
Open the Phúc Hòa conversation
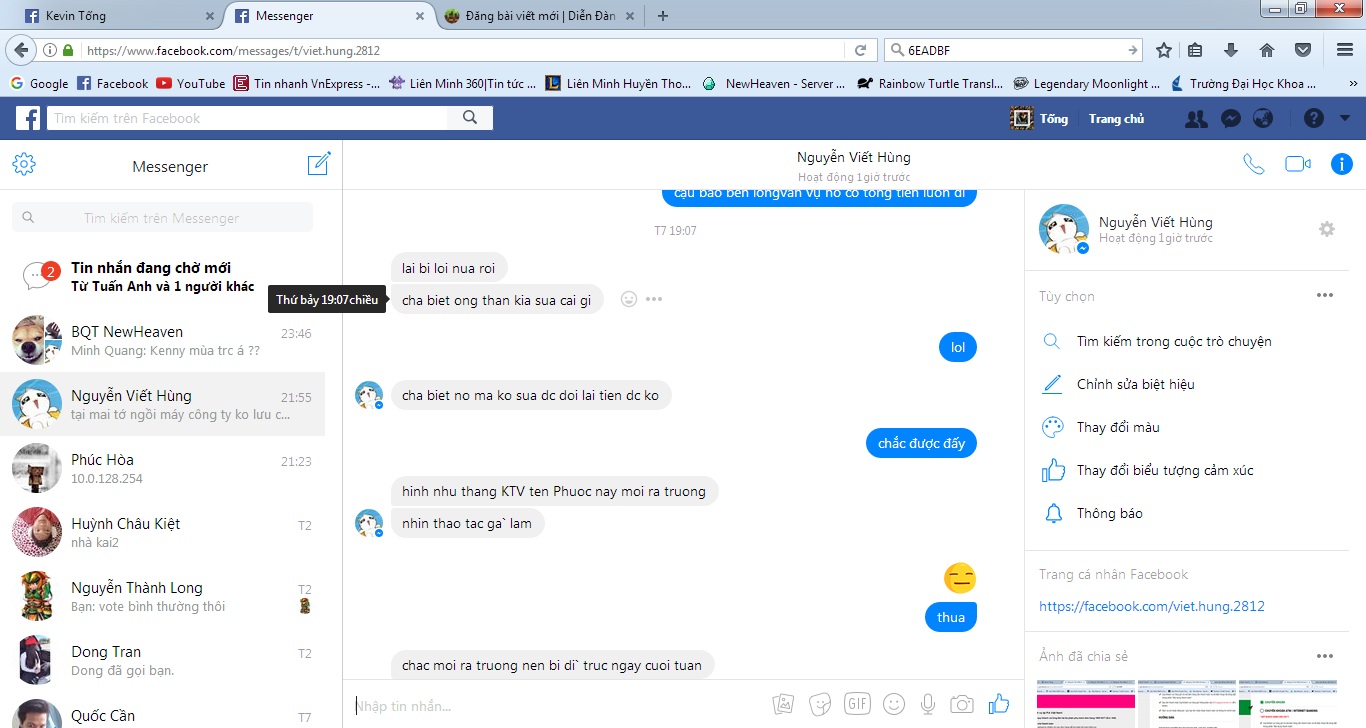pyautogui.click(x=162, y=468)
